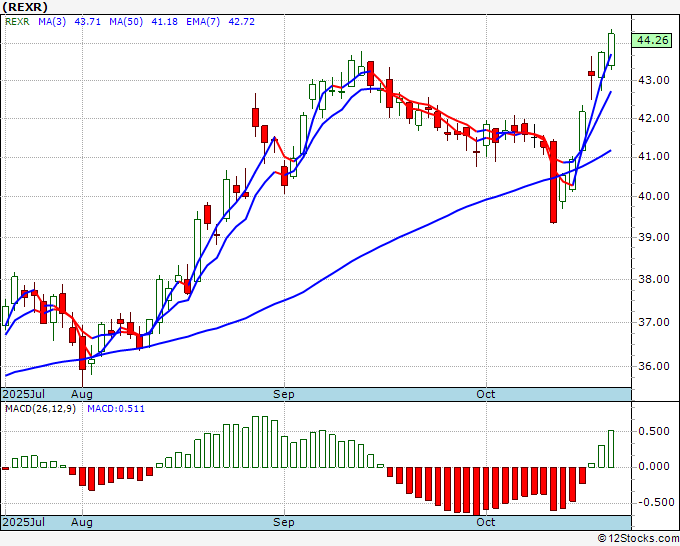680x546 pixels.
Task: Click the current price label 44.26
Action: tap(653, 40)
